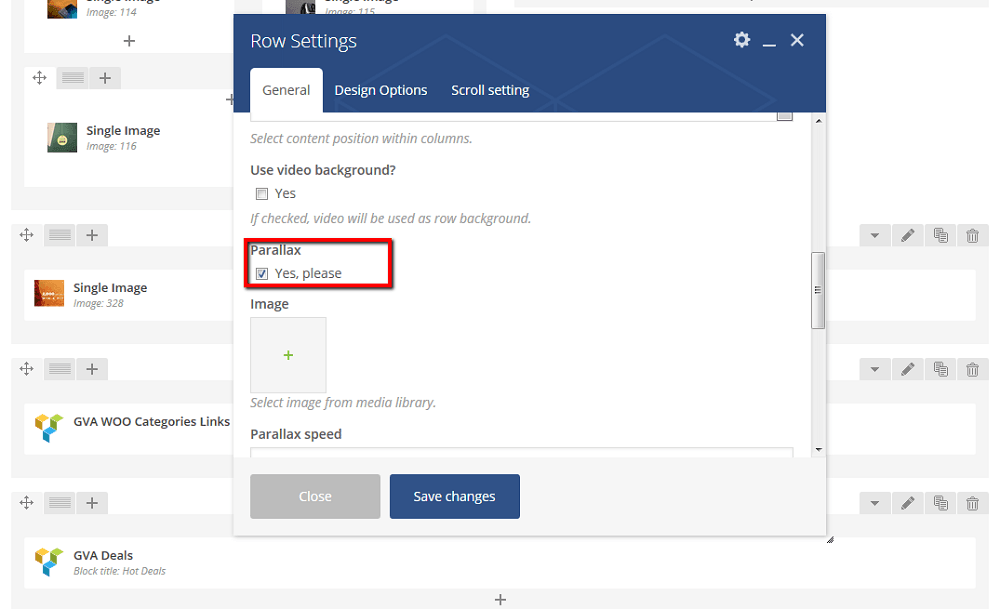Toggle the GVA Deals row collapse arrow

click(x=875, y=503)
